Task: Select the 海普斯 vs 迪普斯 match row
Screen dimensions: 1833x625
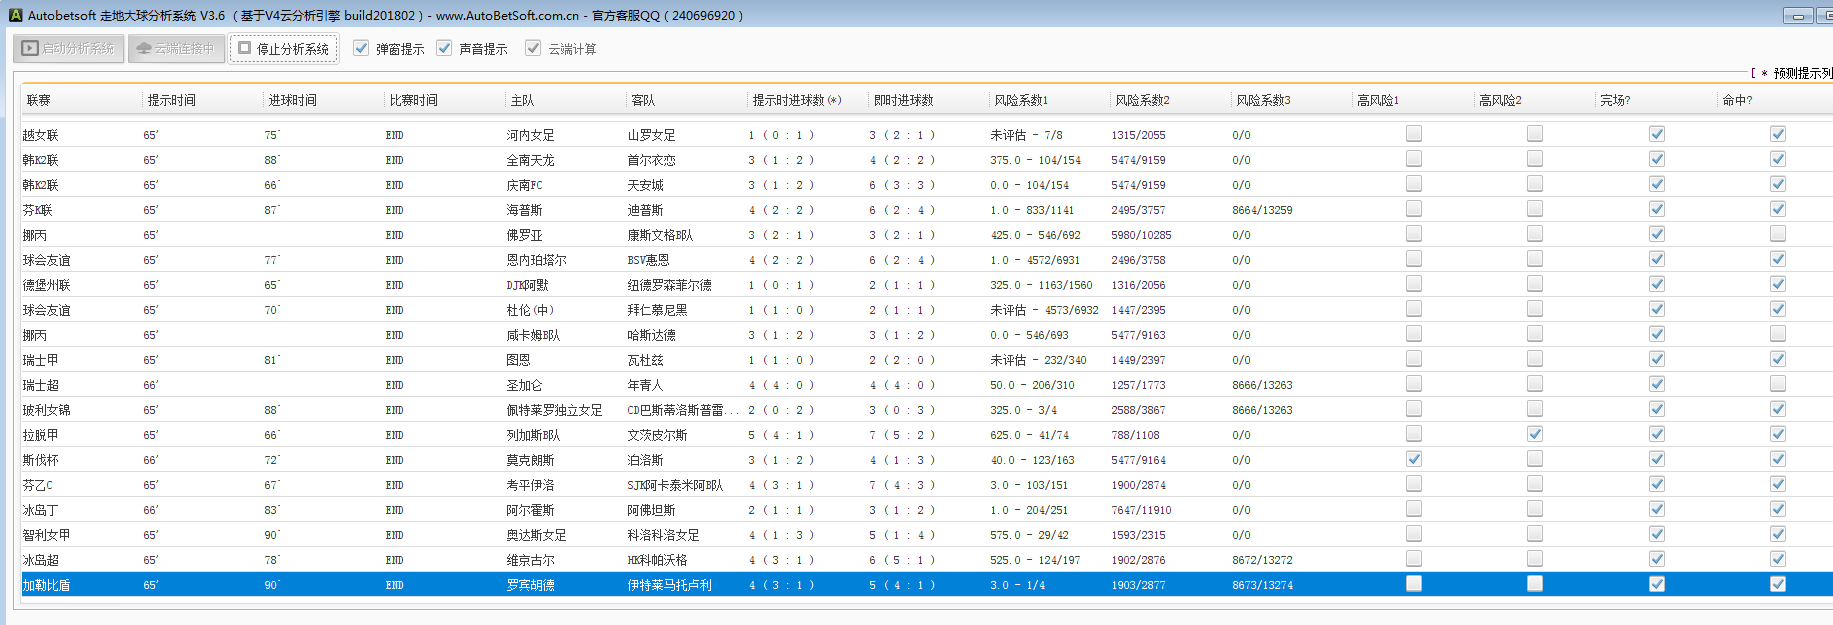Action: point(525,210)
